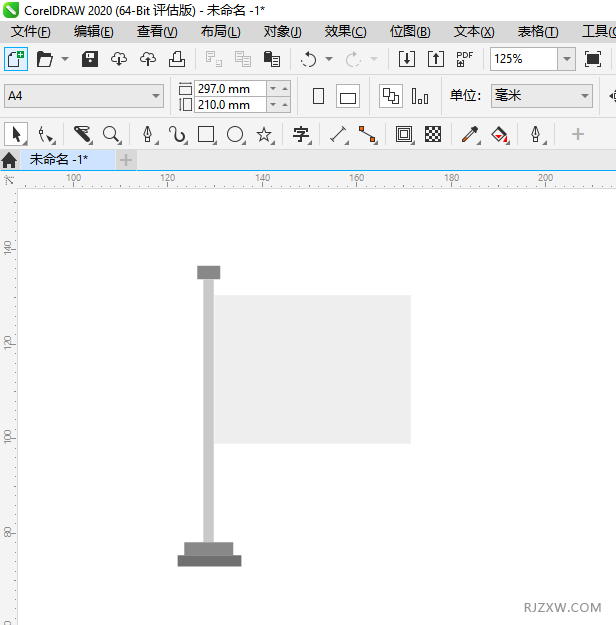
Task: Set landscape page orientation
Action: click(x=348, y=96)
